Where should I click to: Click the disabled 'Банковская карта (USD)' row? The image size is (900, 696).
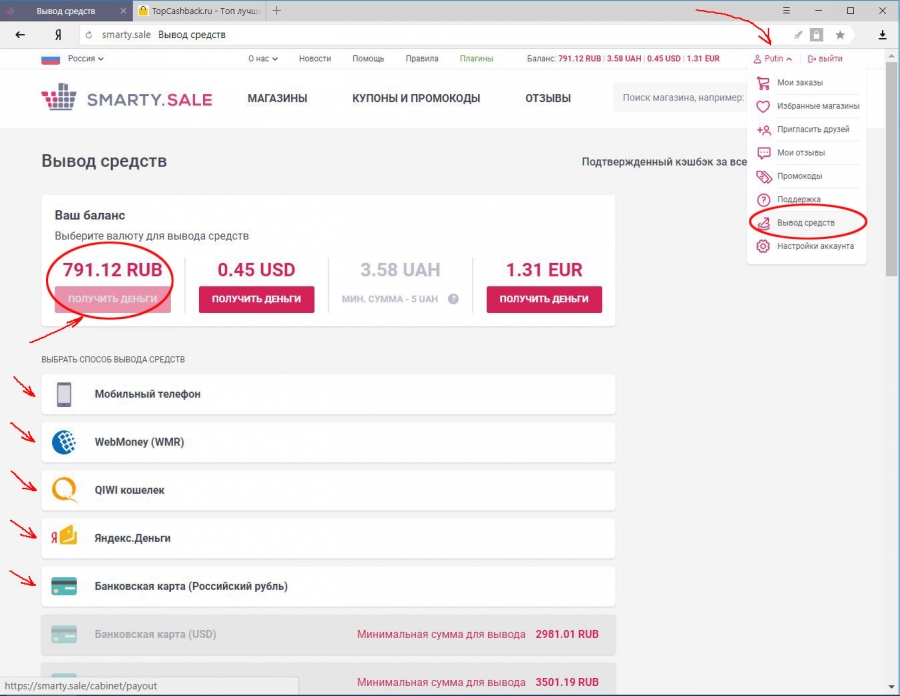tap(328, 635)
